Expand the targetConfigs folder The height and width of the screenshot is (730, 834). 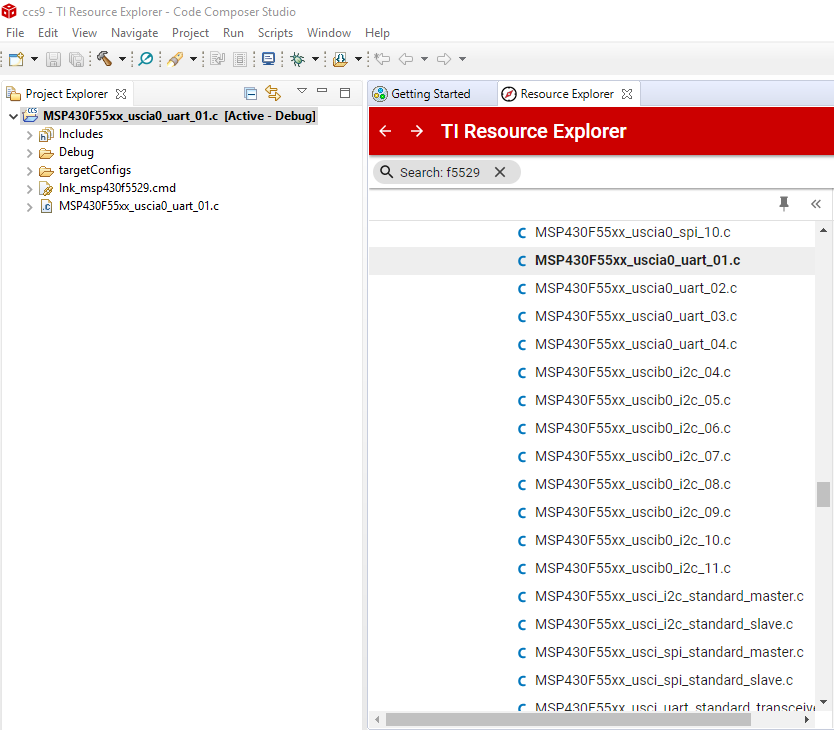[x=30, y=171]
